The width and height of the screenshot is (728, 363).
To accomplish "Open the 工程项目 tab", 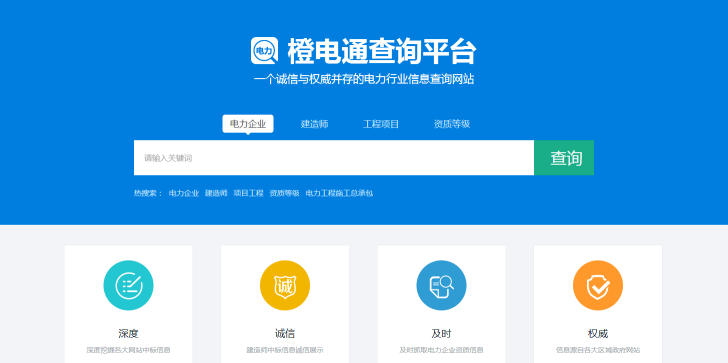I will pos(381,124).
